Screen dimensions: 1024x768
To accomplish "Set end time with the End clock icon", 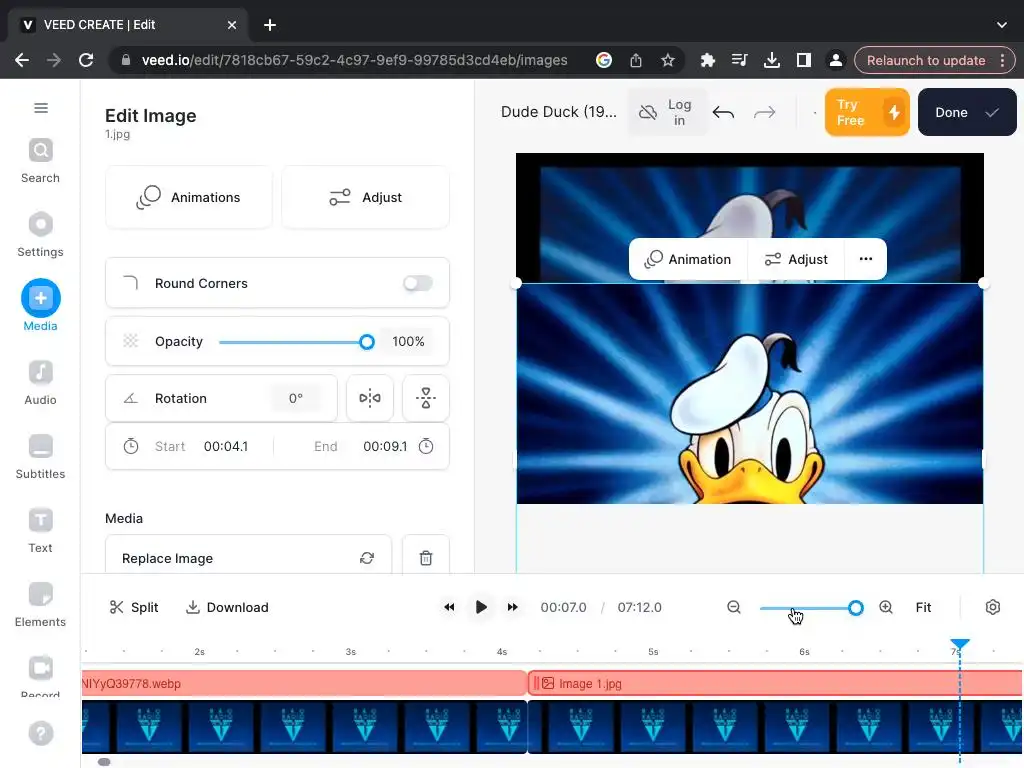I will click(426, 446).
